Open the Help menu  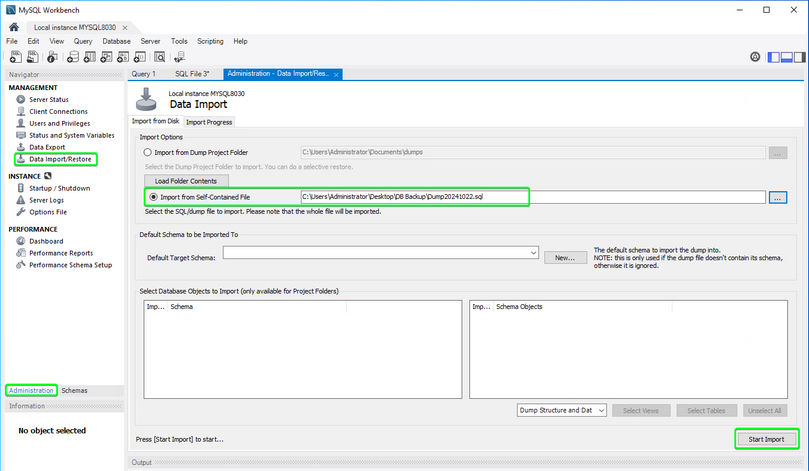click(240, 41)
